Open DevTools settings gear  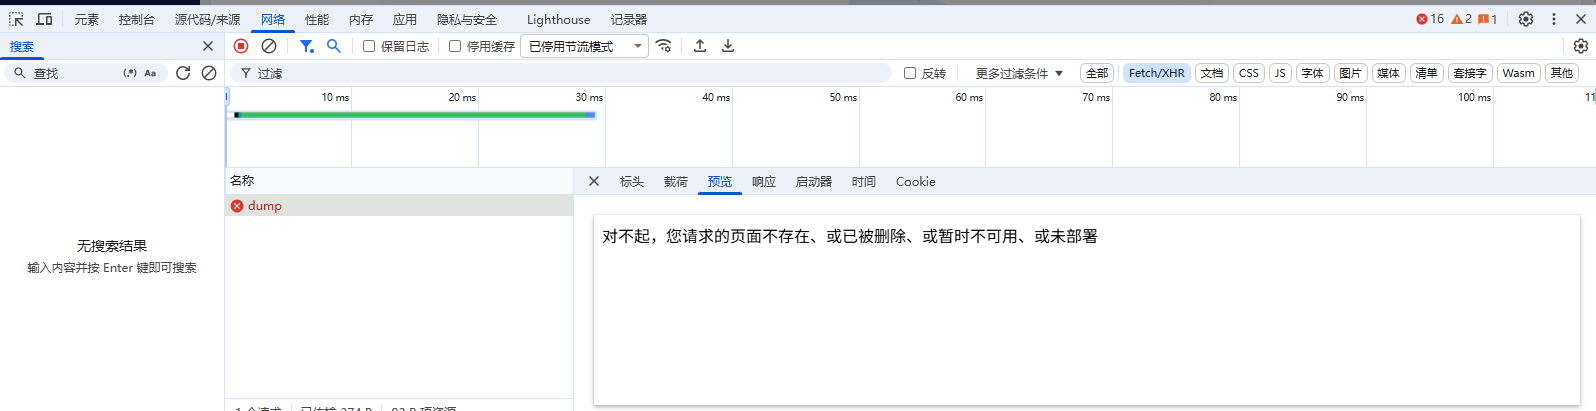point(1525,19)
